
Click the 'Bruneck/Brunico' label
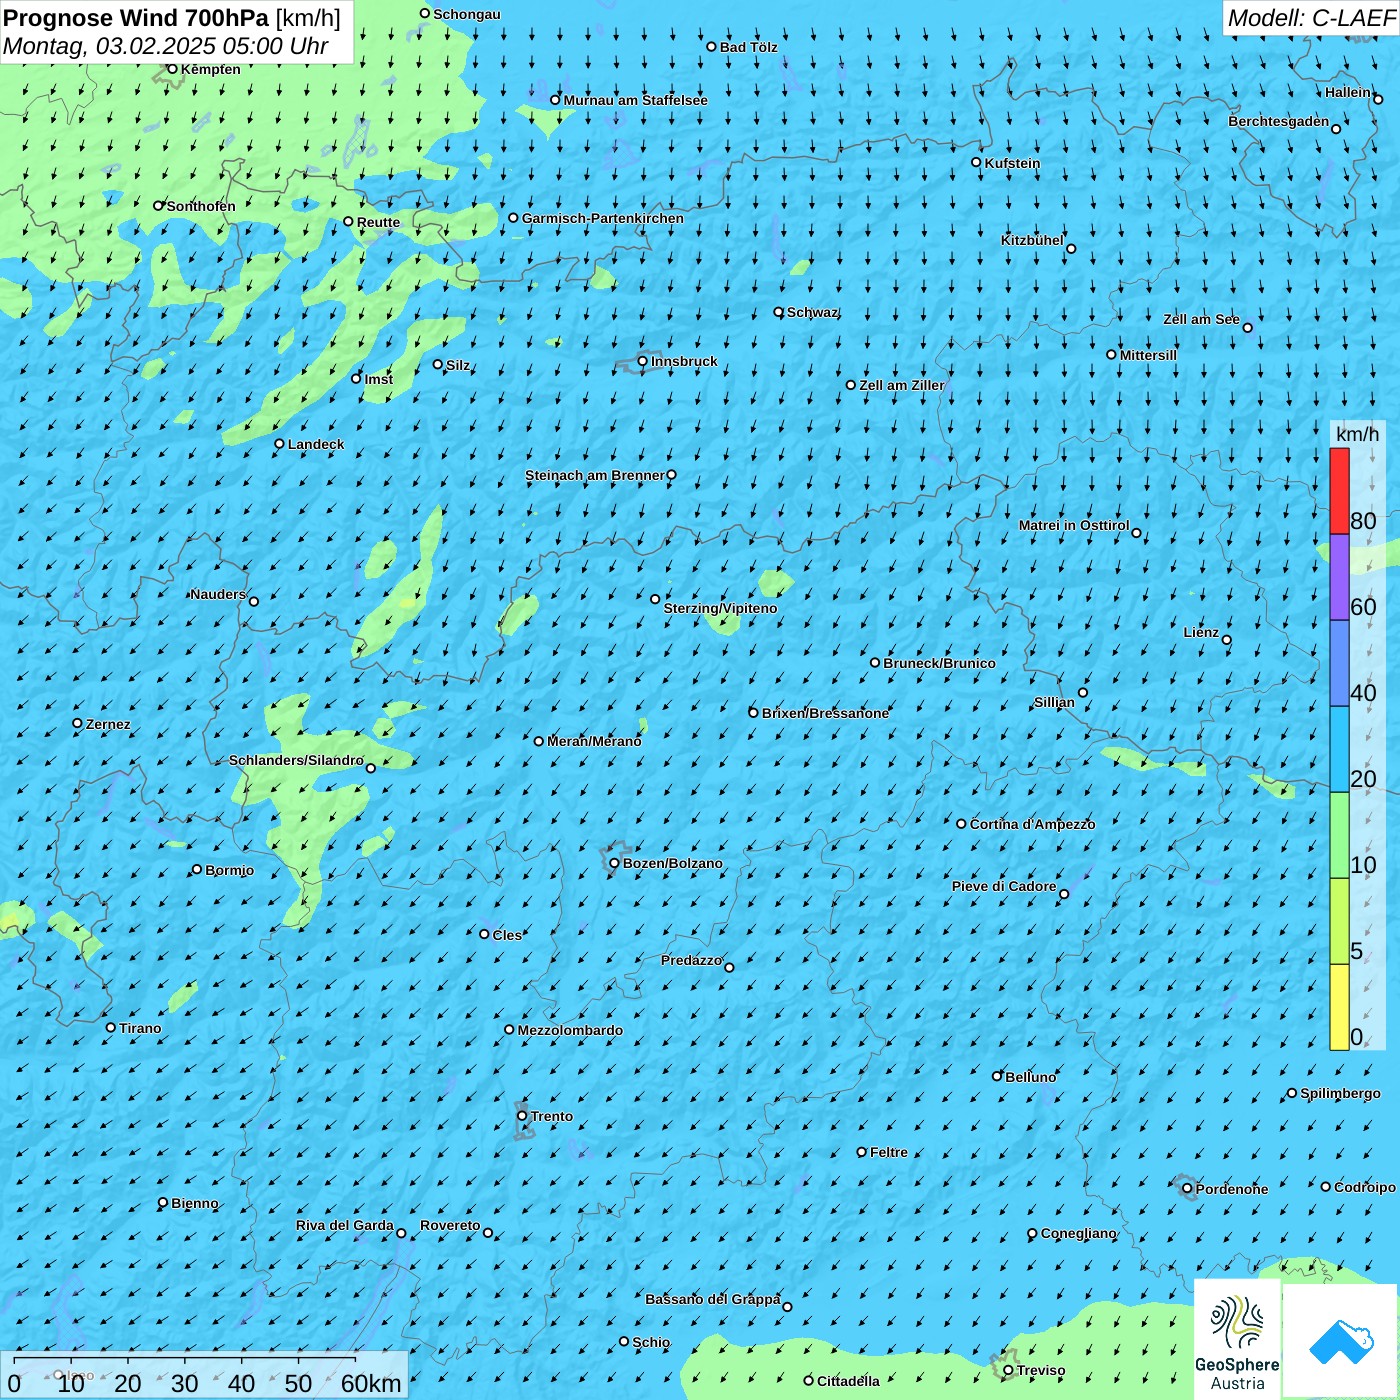pyautogui.click(x=939, y=663)
